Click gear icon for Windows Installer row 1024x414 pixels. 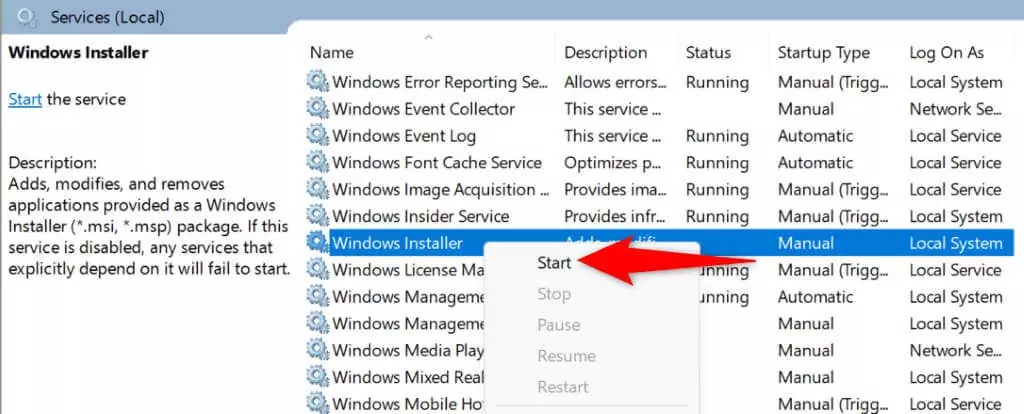click(x=318, y=243)
